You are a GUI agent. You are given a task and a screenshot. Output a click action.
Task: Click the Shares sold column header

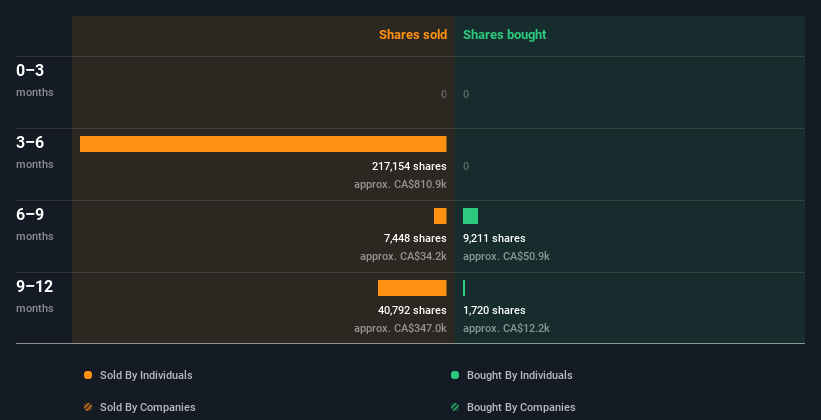pos(413,35)
